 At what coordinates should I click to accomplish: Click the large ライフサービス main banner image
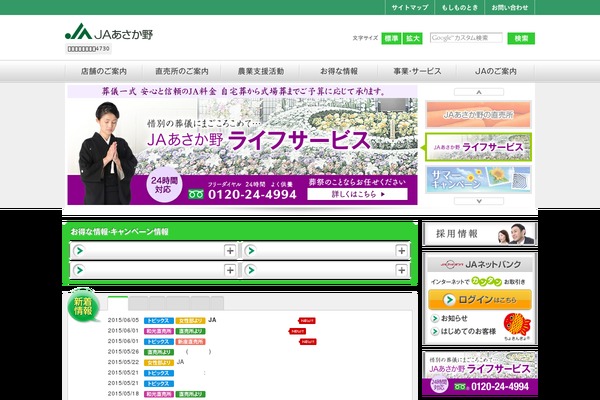tap(243, 145)
